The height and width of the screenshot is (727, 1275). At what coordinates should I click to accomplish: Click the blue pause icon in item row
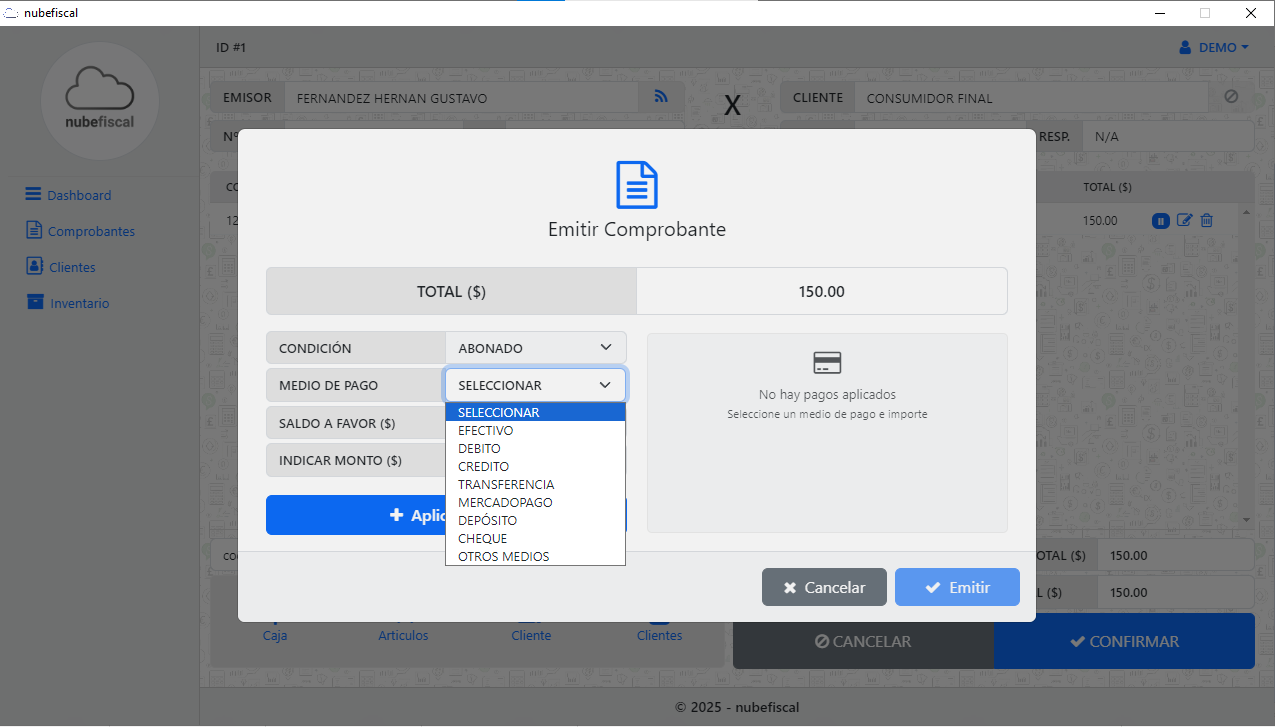1161,220
